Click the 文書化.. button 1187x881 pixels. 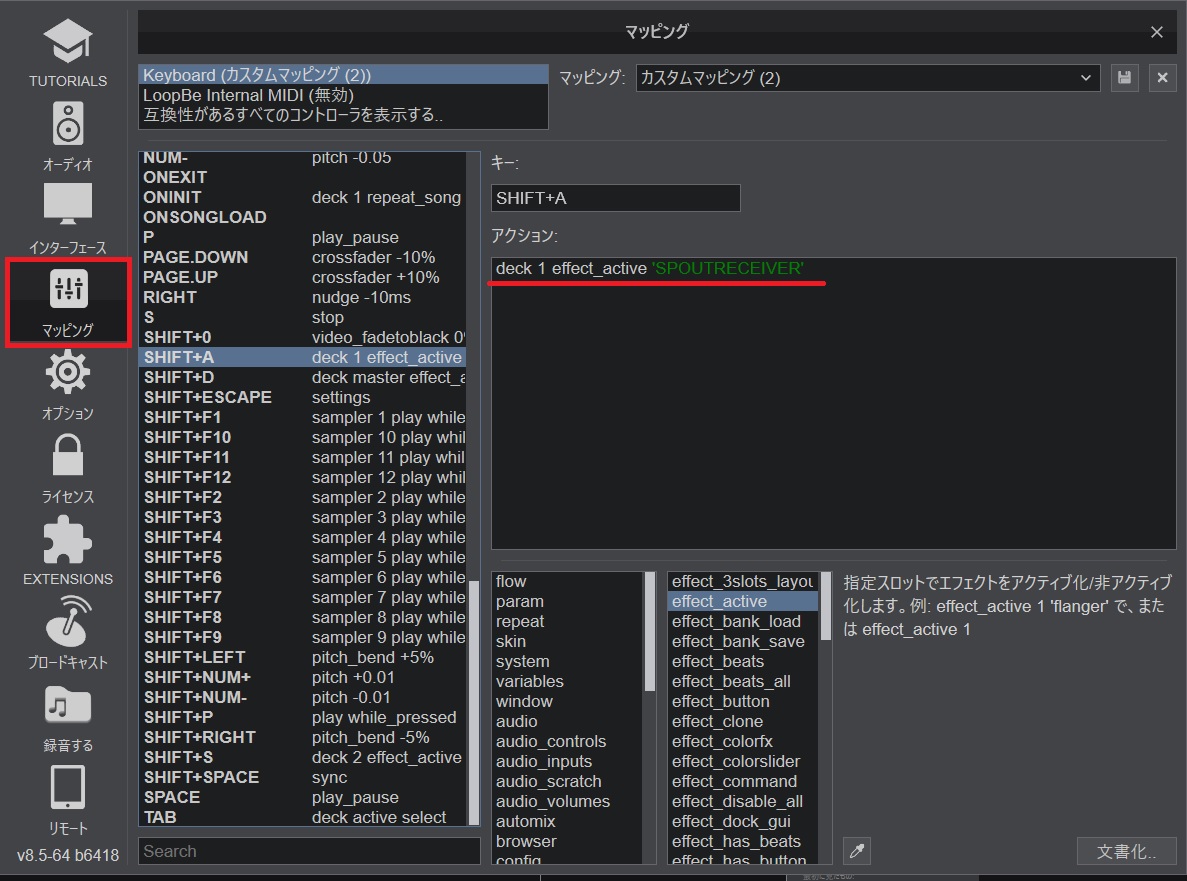point(1126,851)
